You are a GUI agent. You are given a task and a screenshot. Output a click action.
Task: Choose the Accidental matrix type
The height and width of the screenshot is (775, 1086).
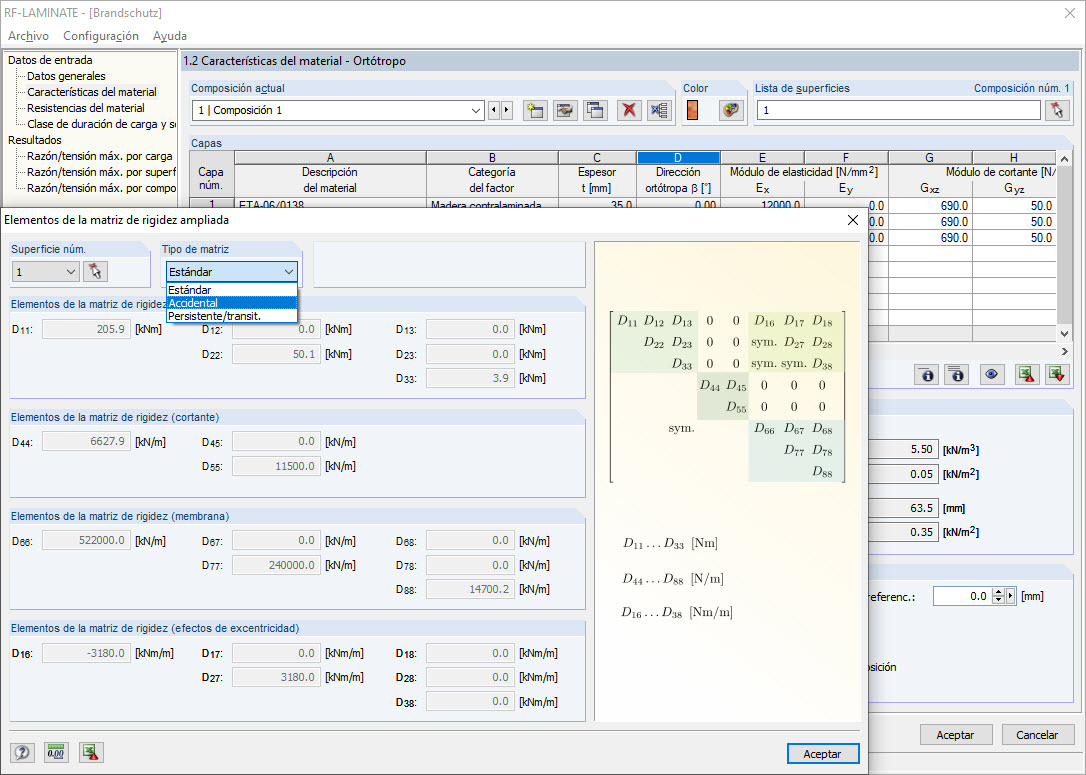(x=231, y=303)
